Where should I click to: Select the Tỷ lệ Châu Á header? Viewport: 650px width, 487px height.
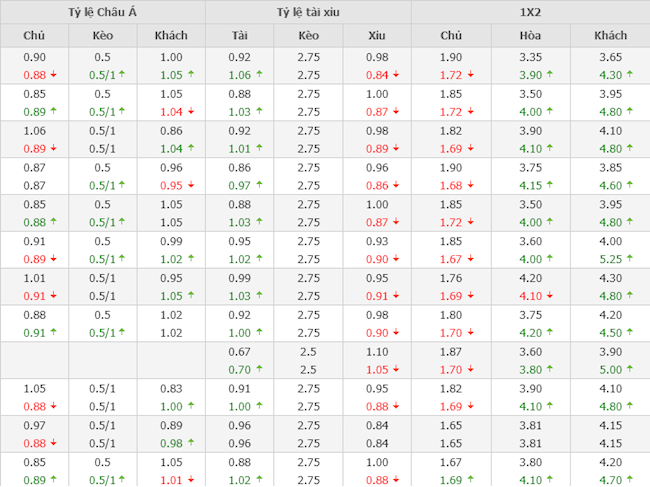103,12
